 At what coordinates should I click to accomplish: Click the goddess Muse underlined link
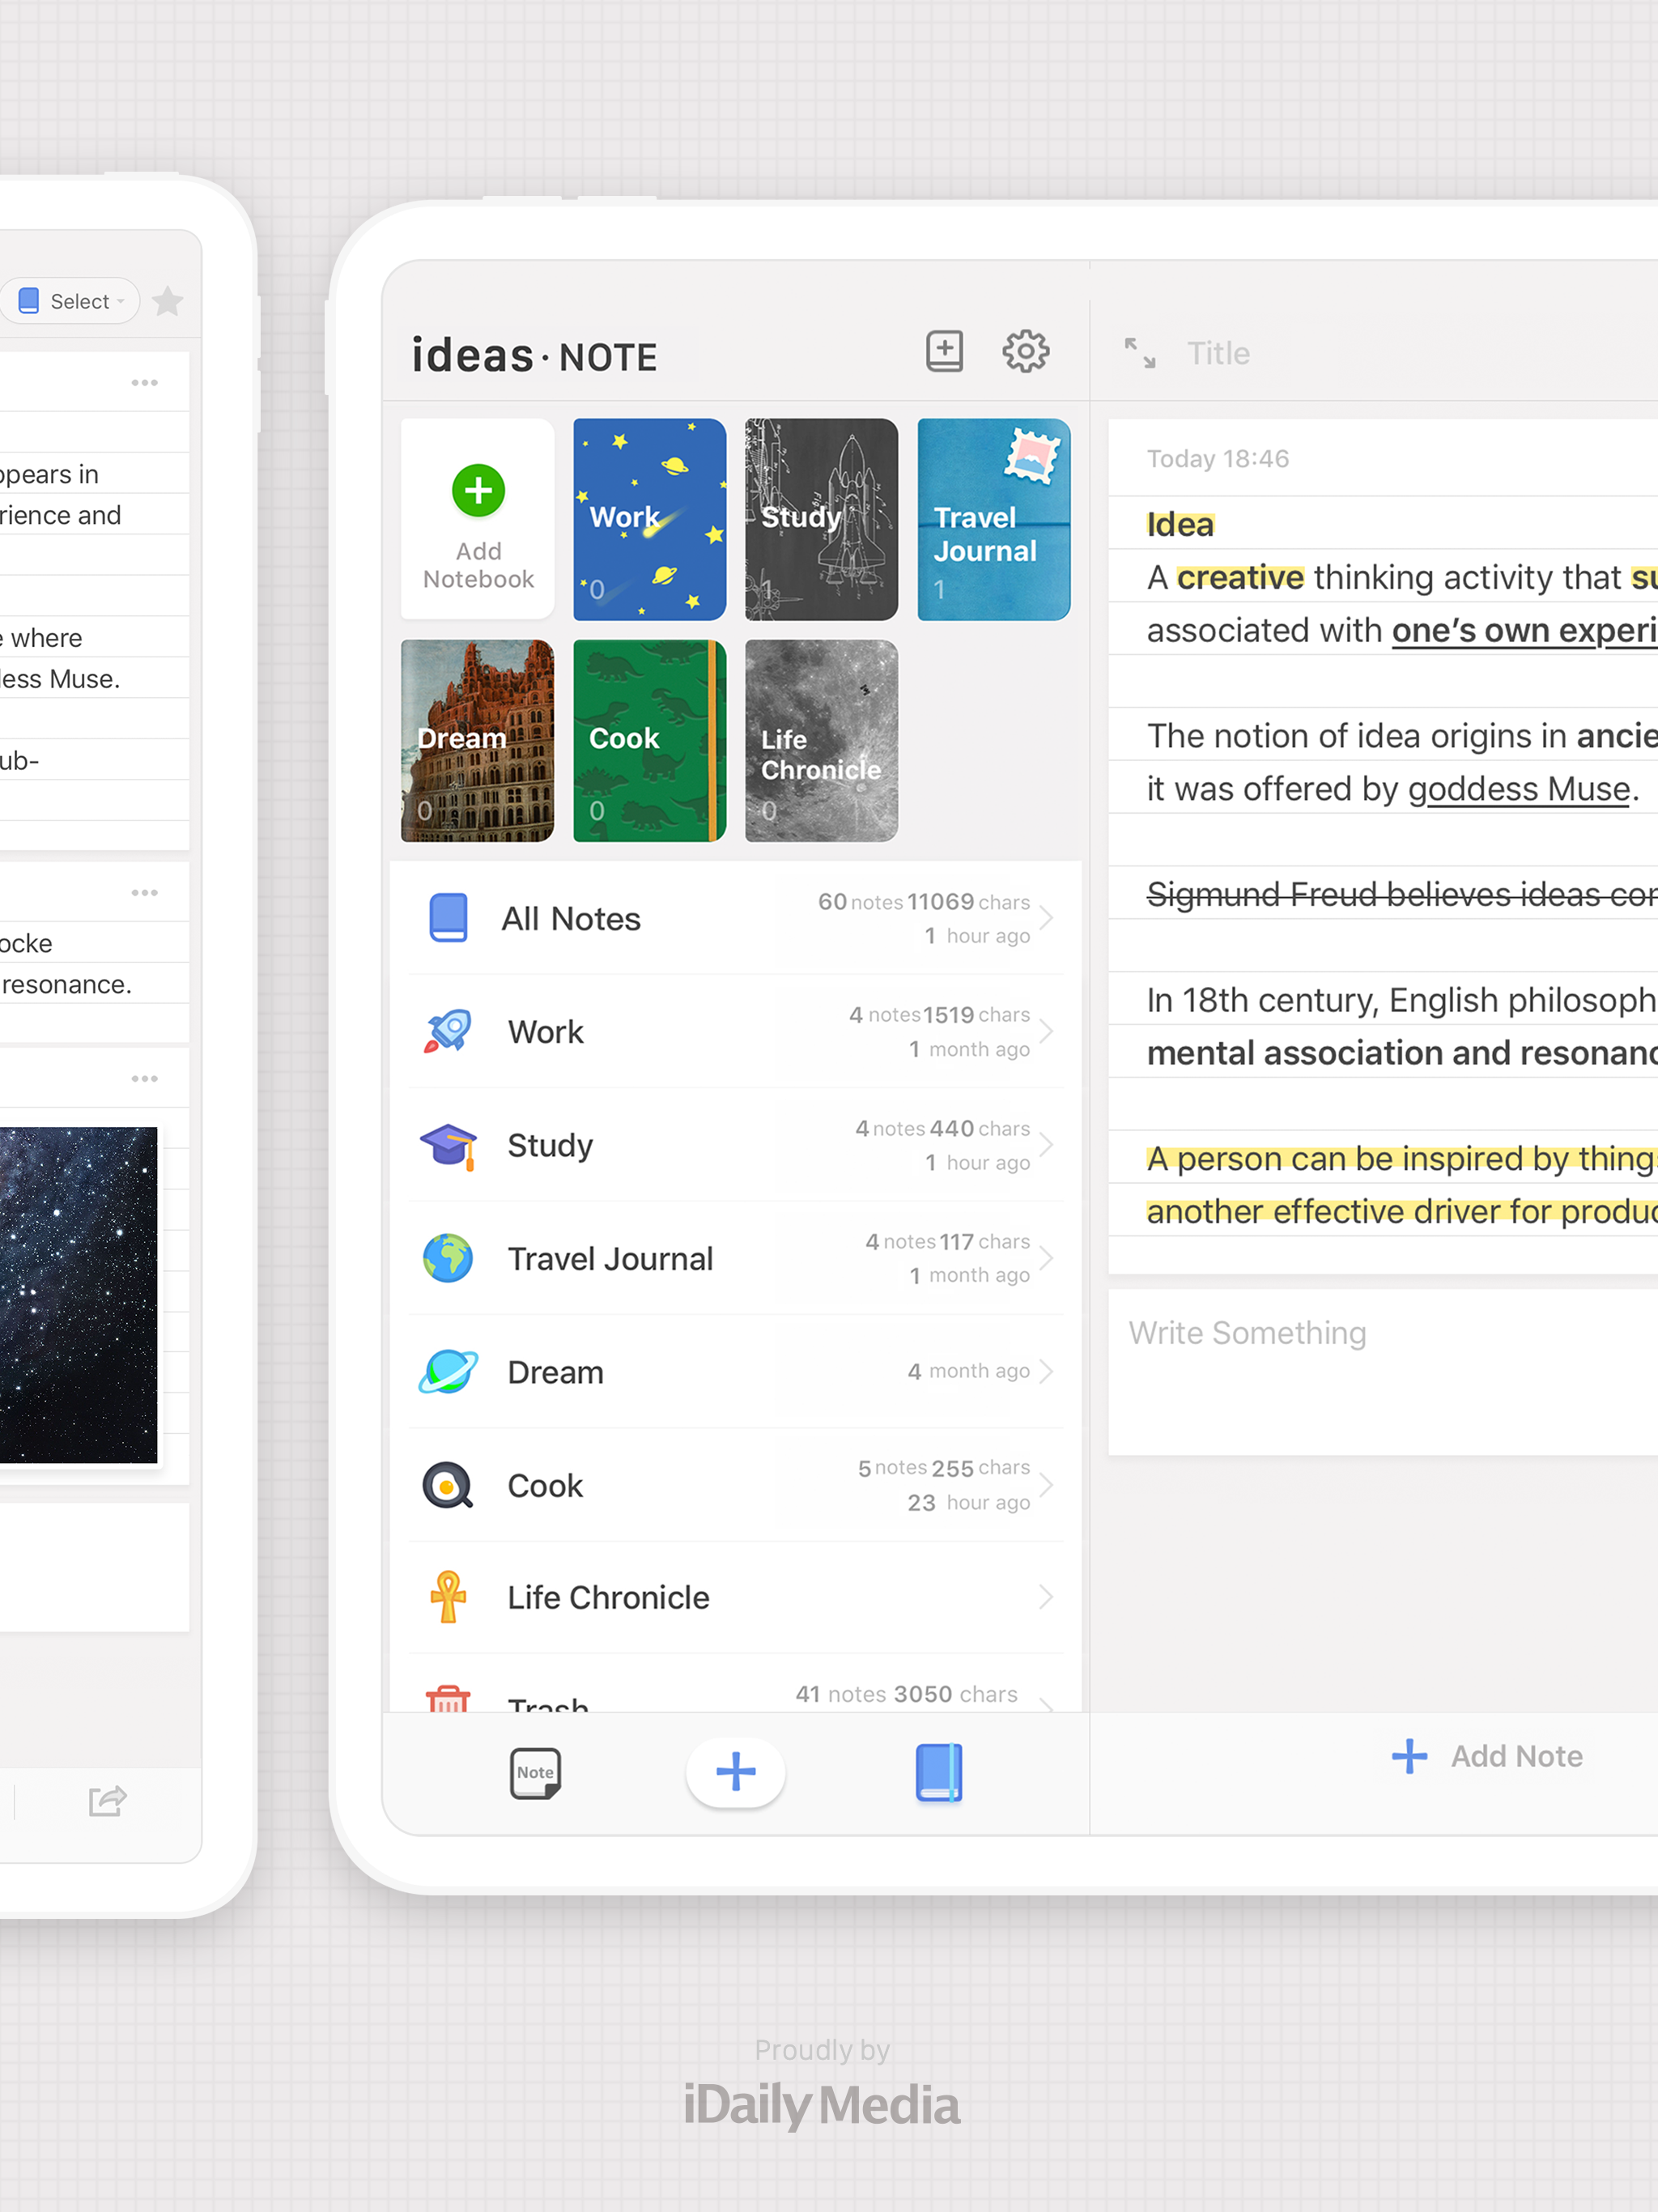1519,789
